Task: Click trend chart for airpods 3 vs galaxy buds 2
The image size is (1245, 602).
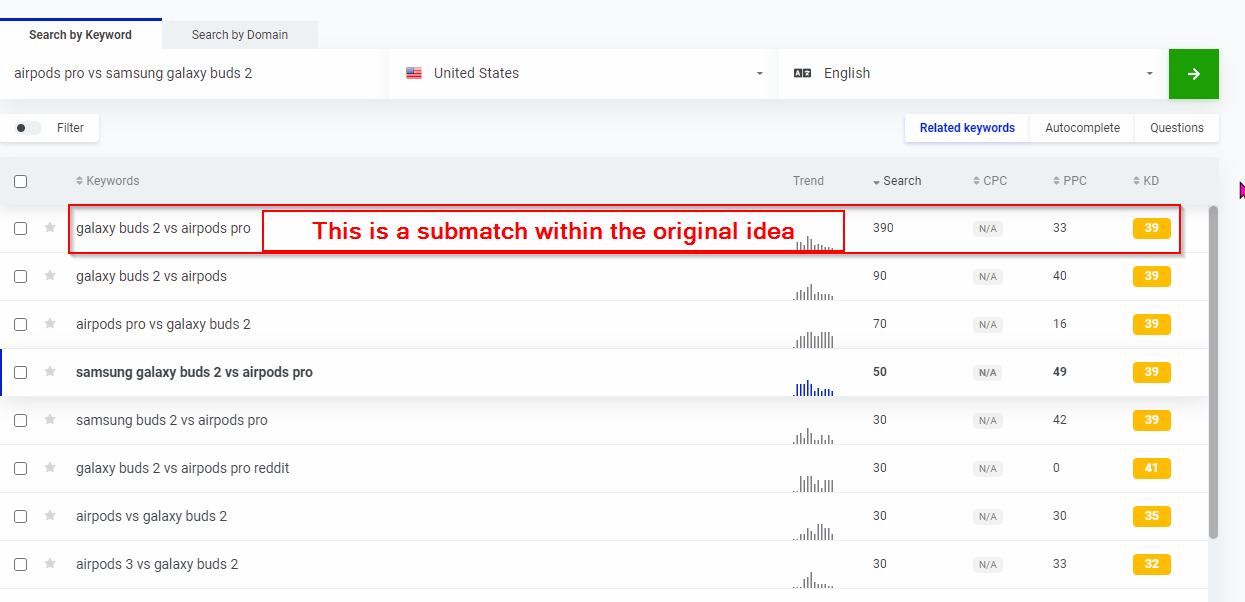Action: tap(813, 579)
